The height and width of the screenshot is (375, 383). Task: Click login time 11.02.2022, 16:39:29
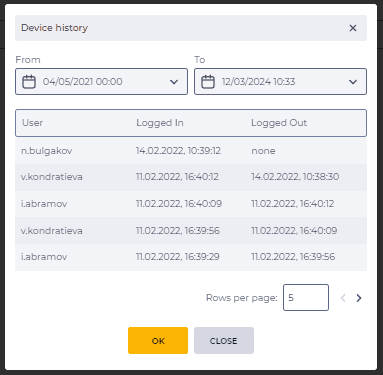pyautogui.click(x=178, y=257)
